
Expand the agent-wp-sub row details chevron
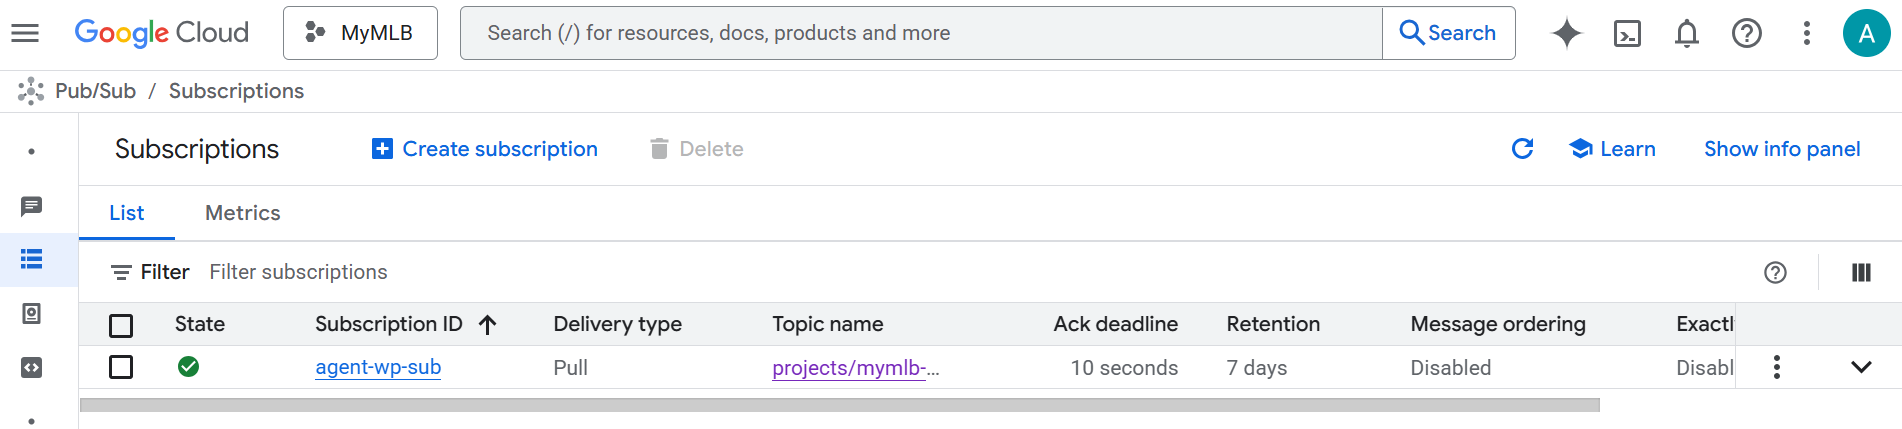(x=1861, y=367)
